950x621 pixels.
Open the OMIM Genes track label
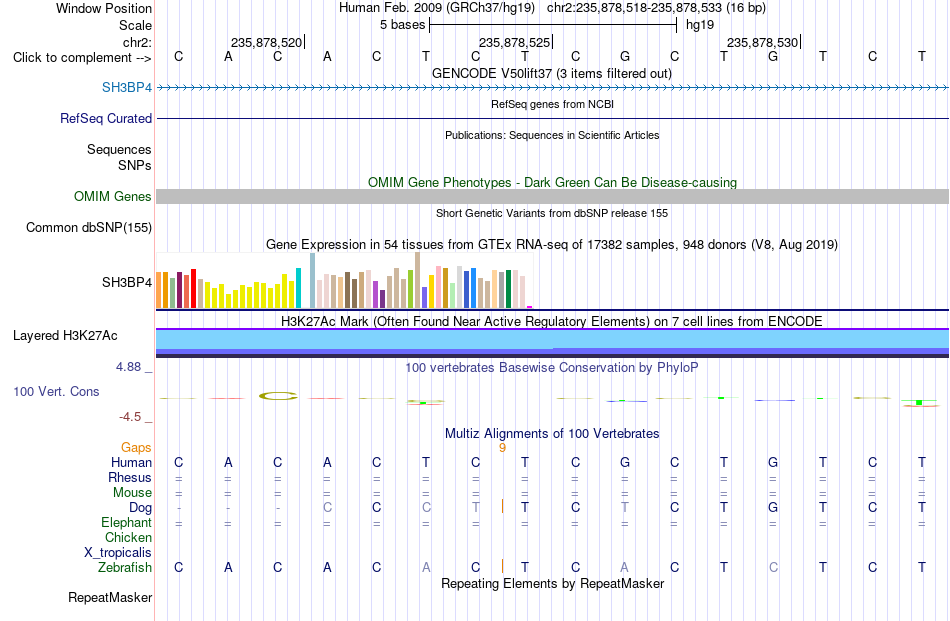click(x=112, y=196)
